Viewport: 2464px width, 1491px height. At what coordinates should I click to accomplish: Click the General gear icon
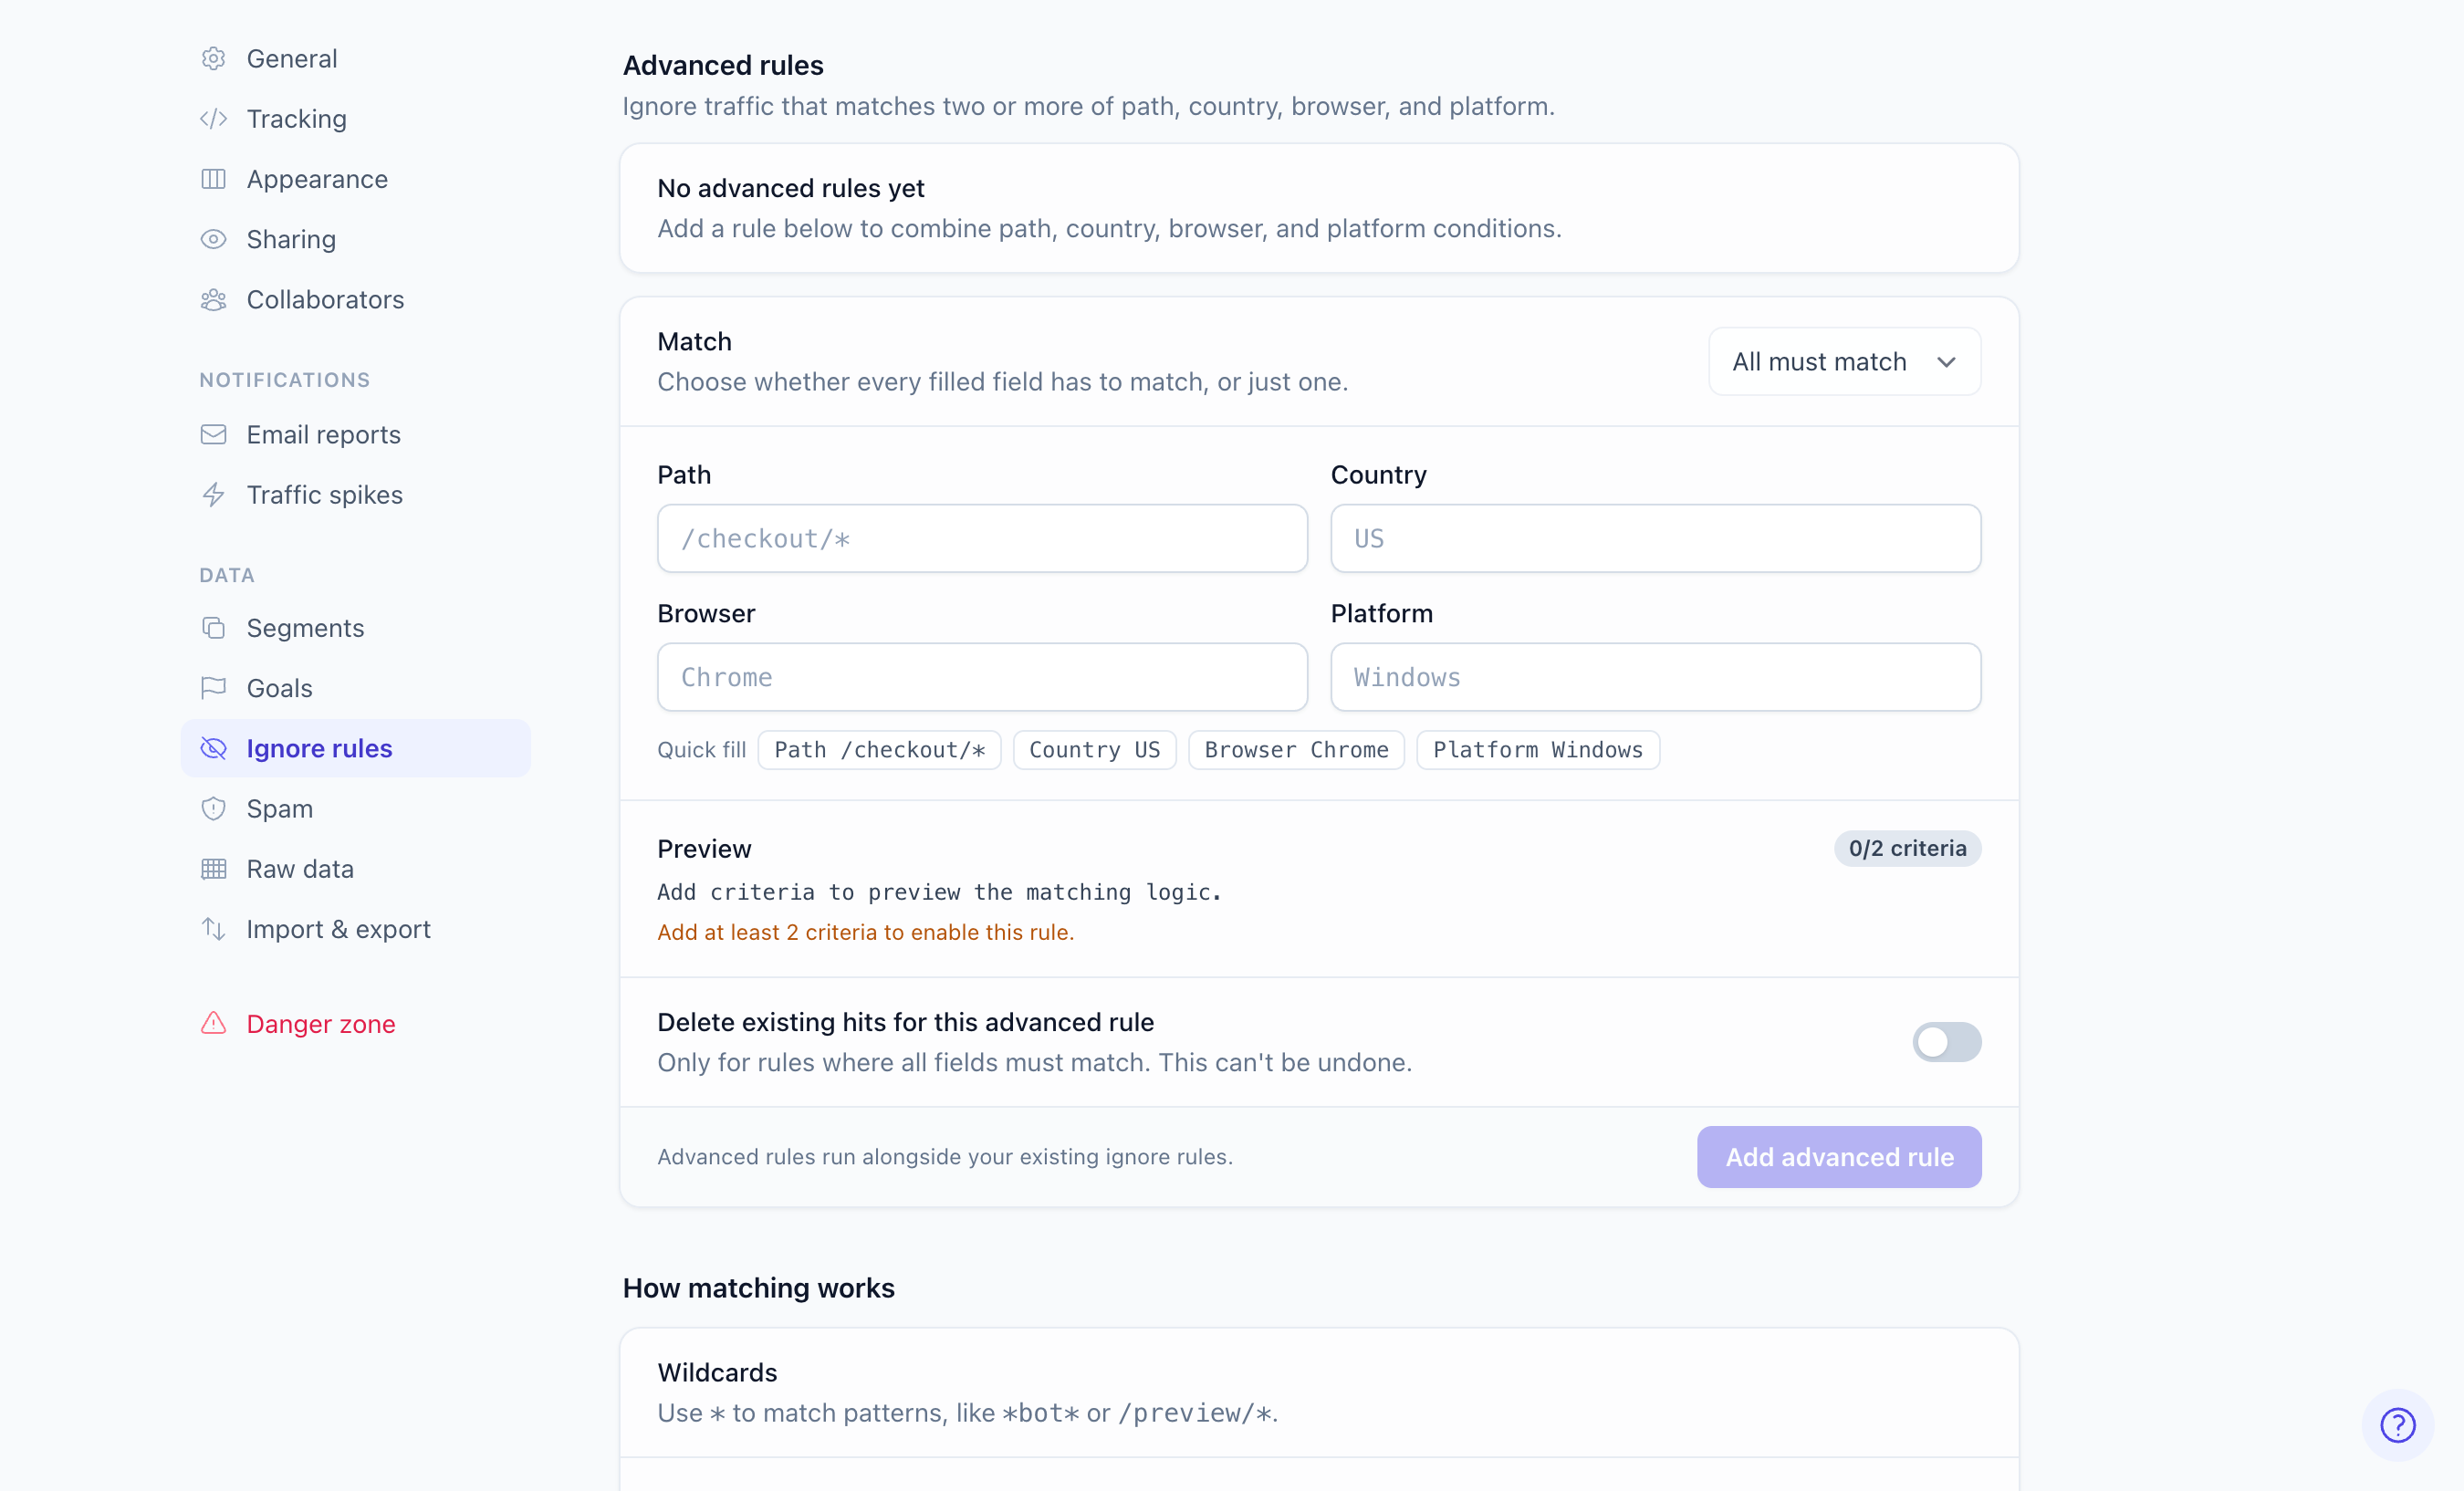point(213,58)
